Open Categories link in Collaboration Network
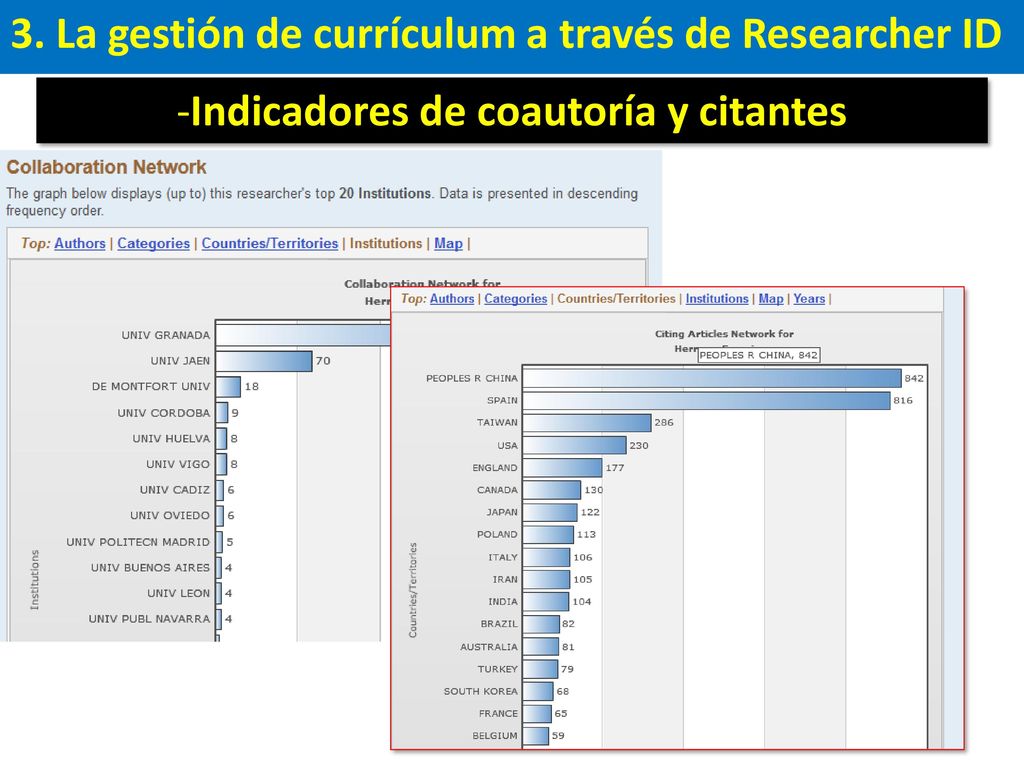 [x=153, y=244]
